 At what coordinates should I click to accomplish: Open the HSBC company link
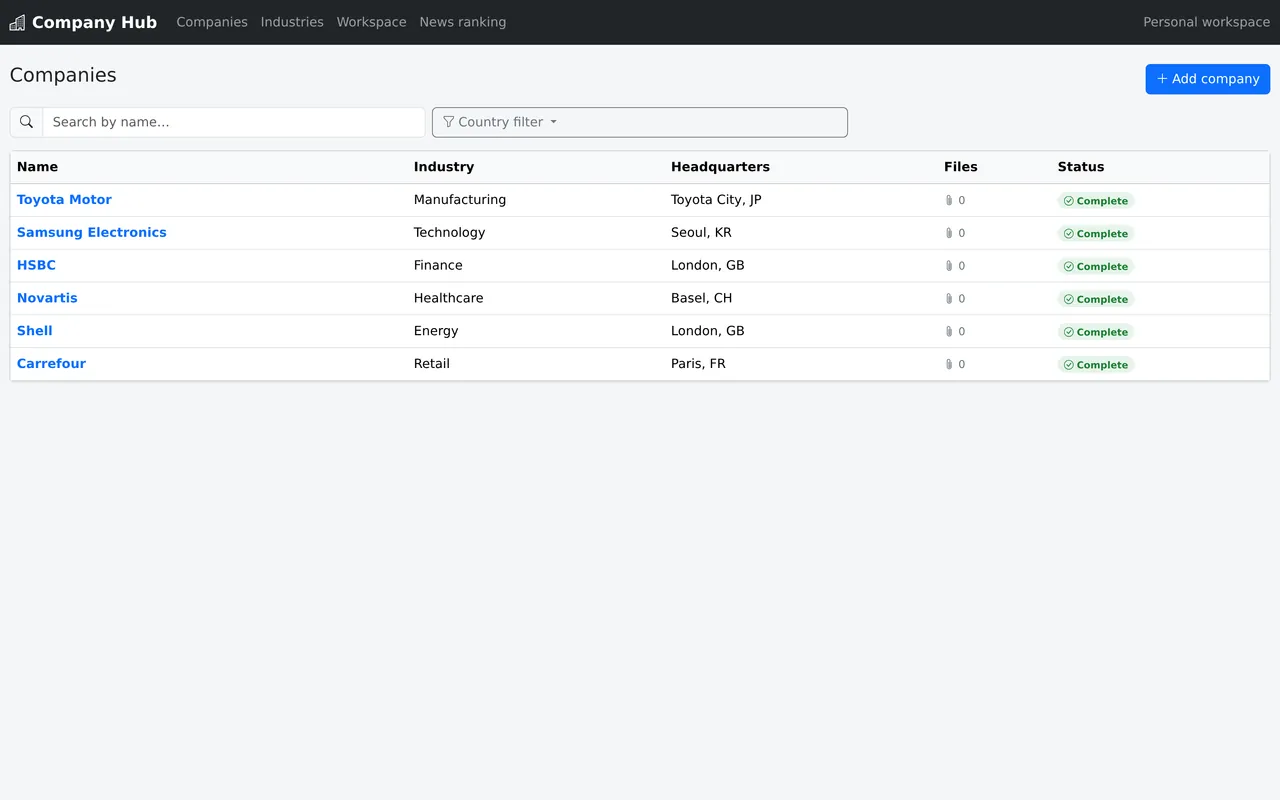tap(36, 265)
